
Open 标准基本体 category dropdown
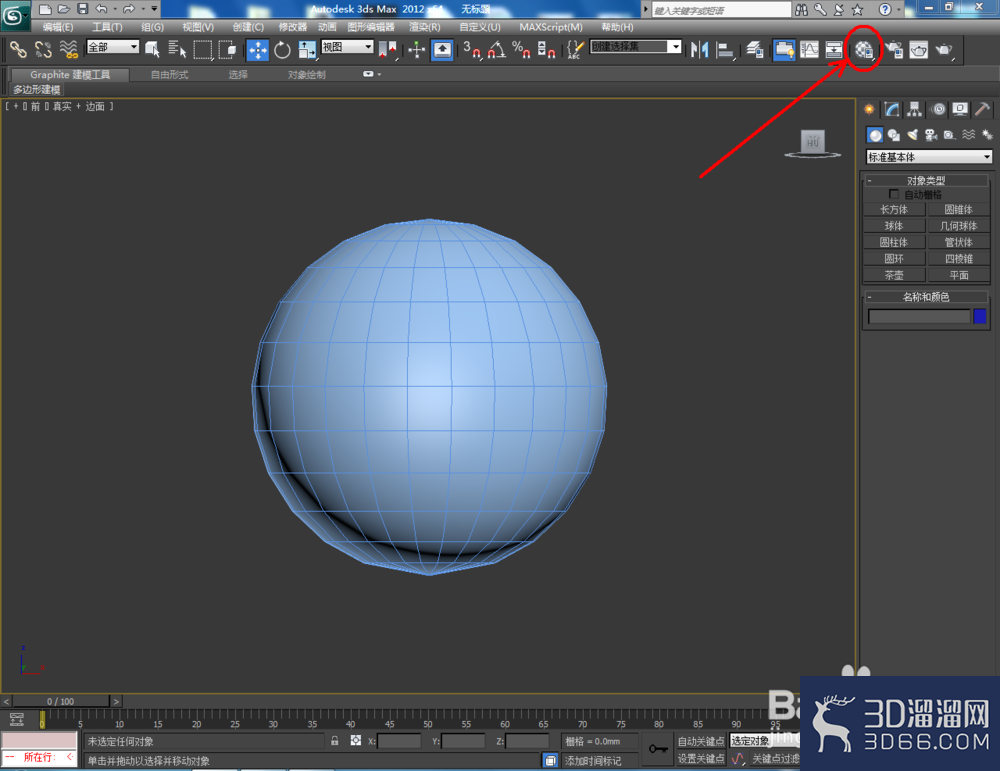(x=929, y=157)
